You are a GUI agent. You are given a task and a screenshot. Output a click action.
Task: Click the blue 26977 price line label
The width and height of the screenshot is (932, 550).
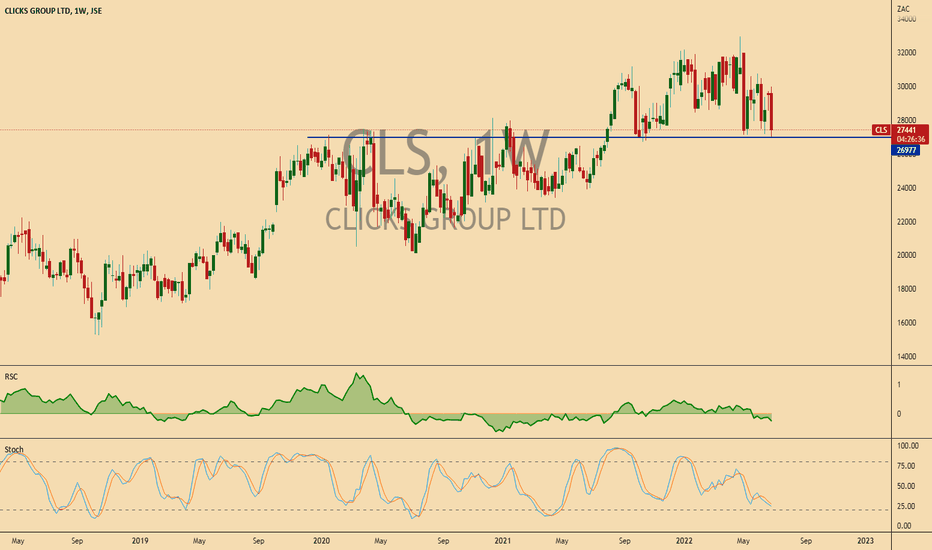906,150
